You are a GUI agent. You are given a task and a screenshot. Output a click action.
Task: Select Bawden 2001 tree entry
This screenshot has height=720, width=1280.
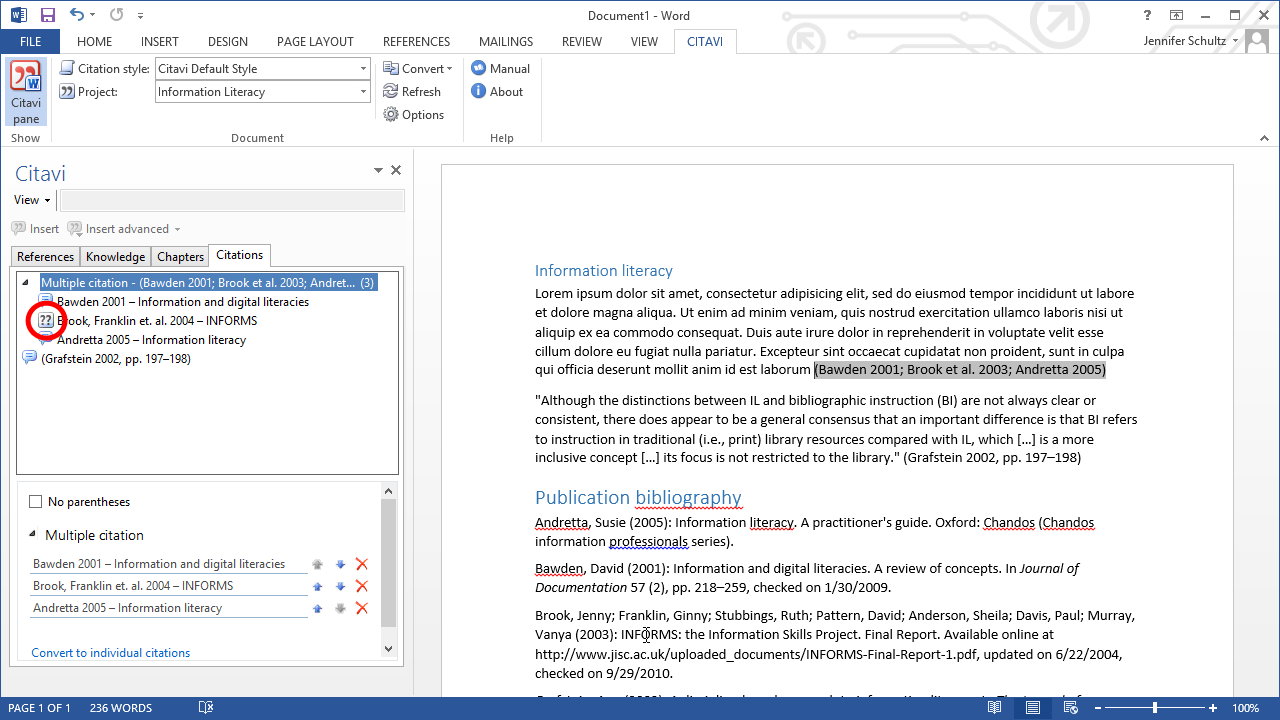183,301
